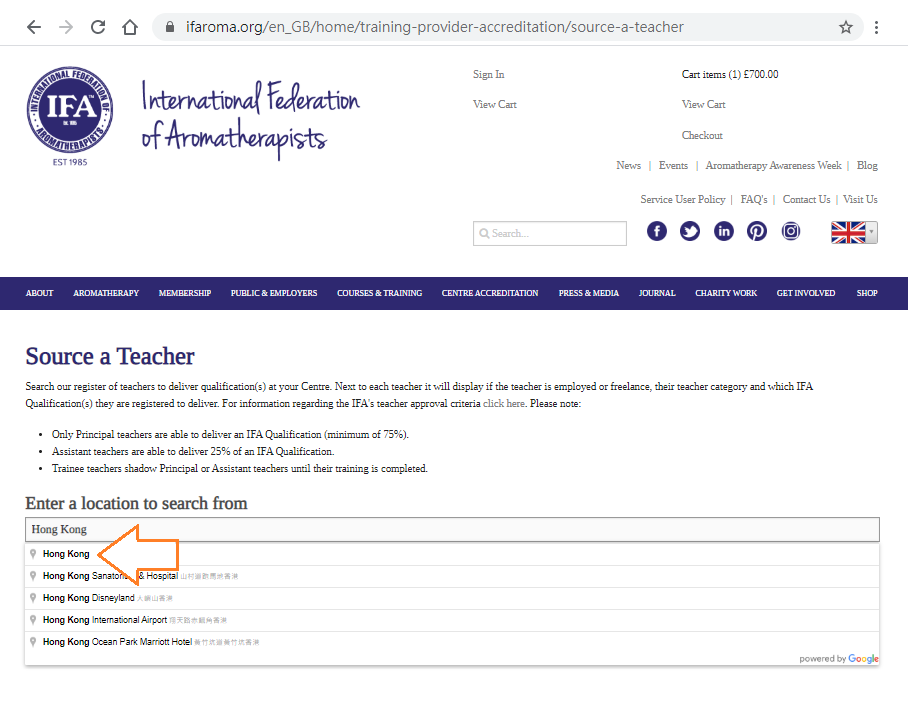Open the Sign In link

point(488,74)
